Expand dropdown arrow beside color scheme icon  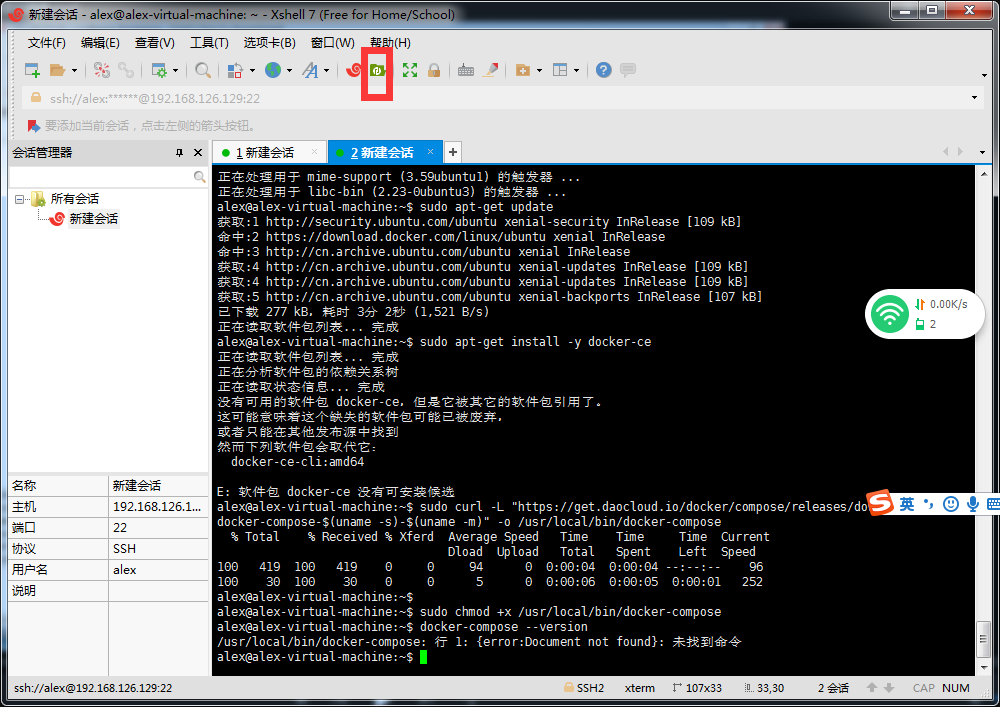(252, 71)
